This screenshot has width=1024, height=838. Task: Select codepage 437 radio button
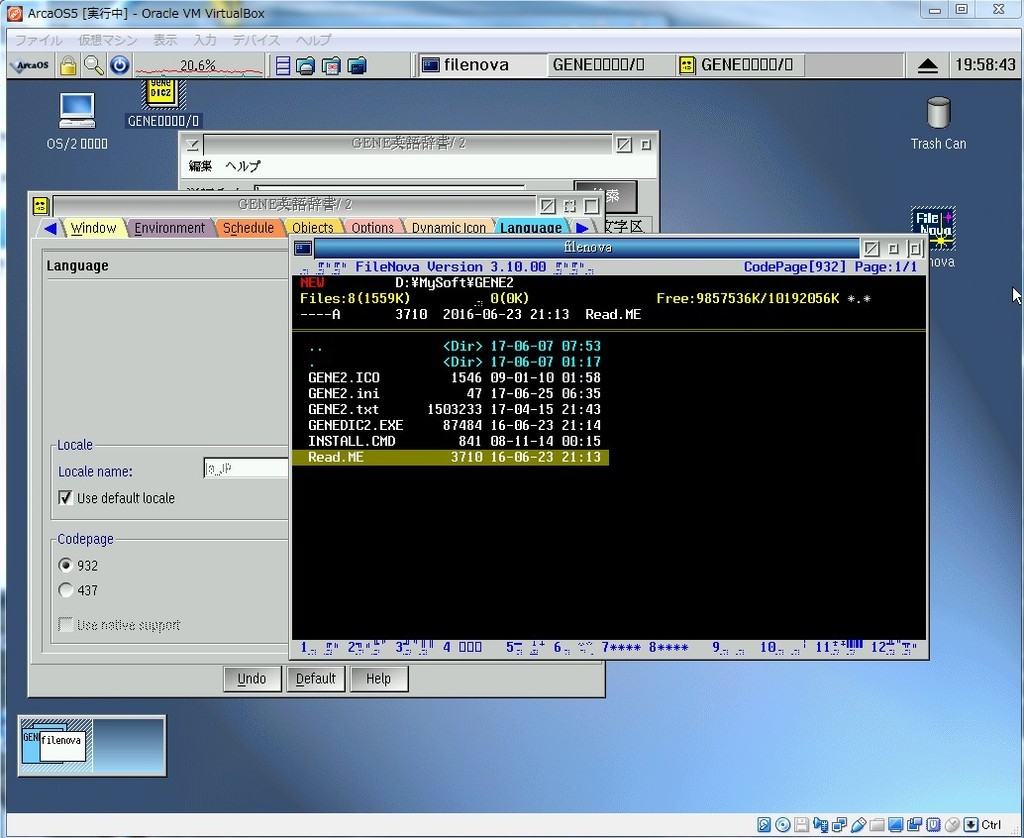pyautogui.click(x=65, y=590)
